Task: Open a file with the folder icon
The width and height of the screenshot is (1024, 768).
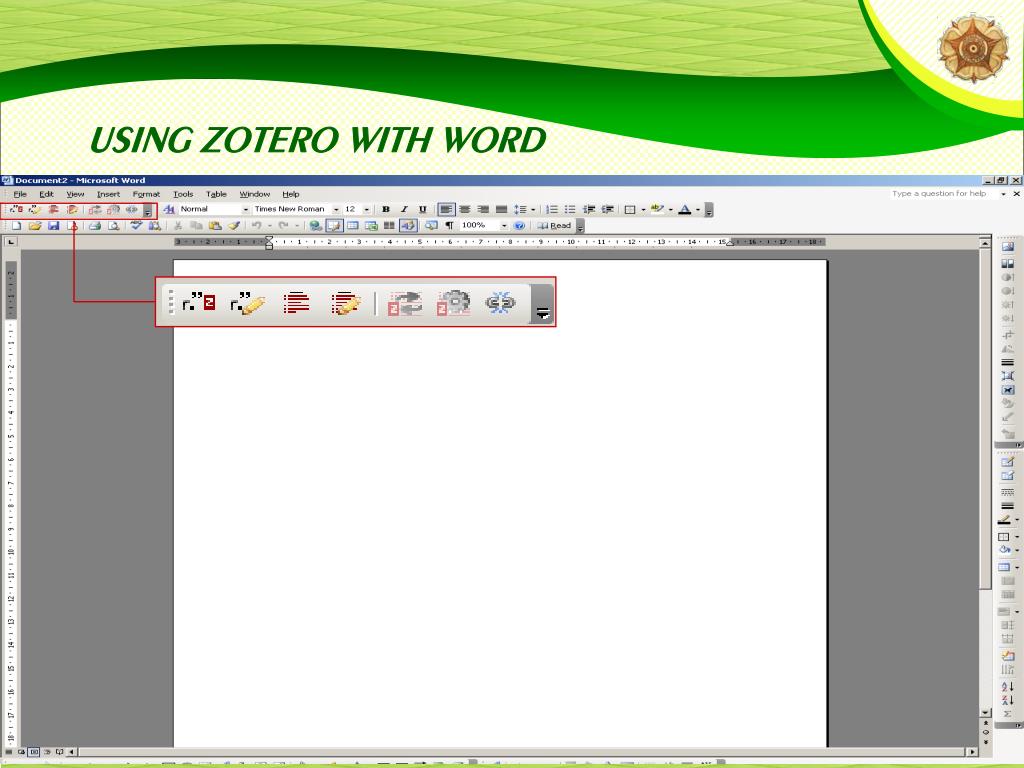Action: tap(35, 226)
